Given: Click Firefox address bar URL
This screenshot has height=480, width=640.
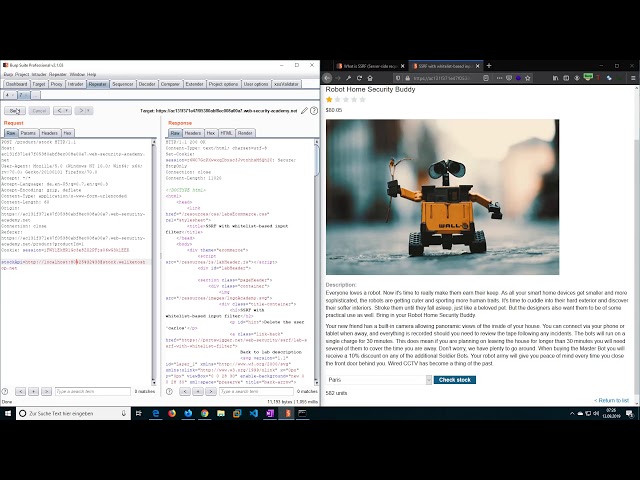Looking at the screenshot, I should coord(441,78).
